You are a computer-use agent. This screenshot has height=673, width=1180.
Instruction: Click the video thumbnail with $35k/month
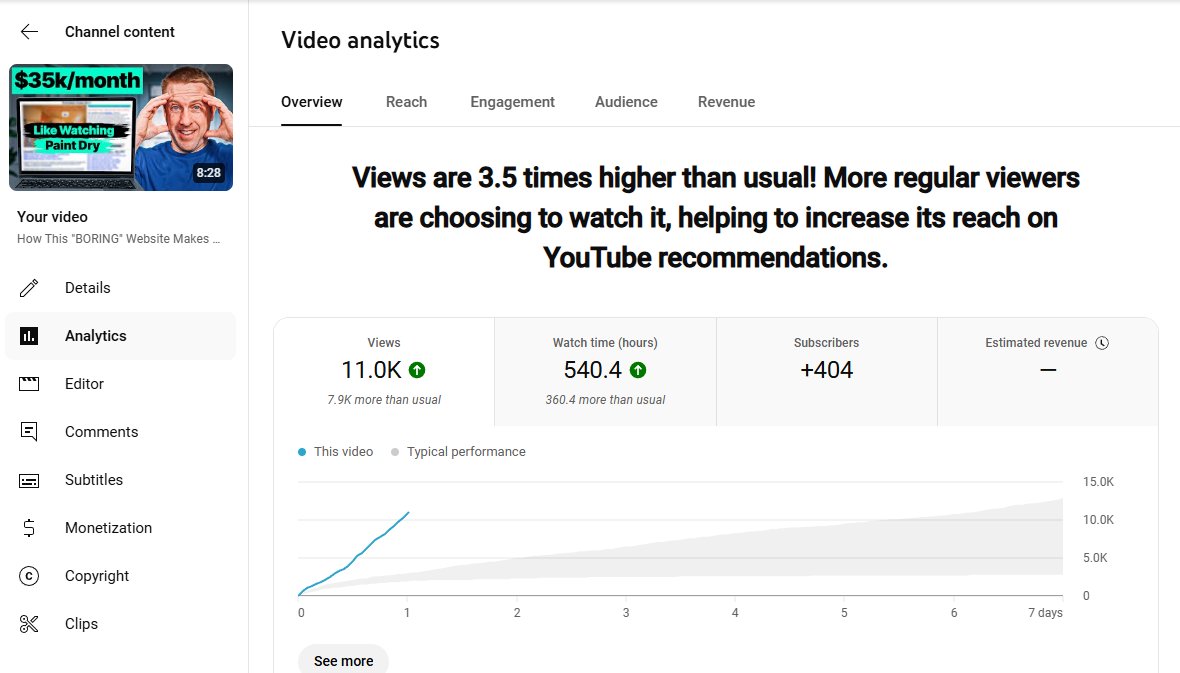121,127
